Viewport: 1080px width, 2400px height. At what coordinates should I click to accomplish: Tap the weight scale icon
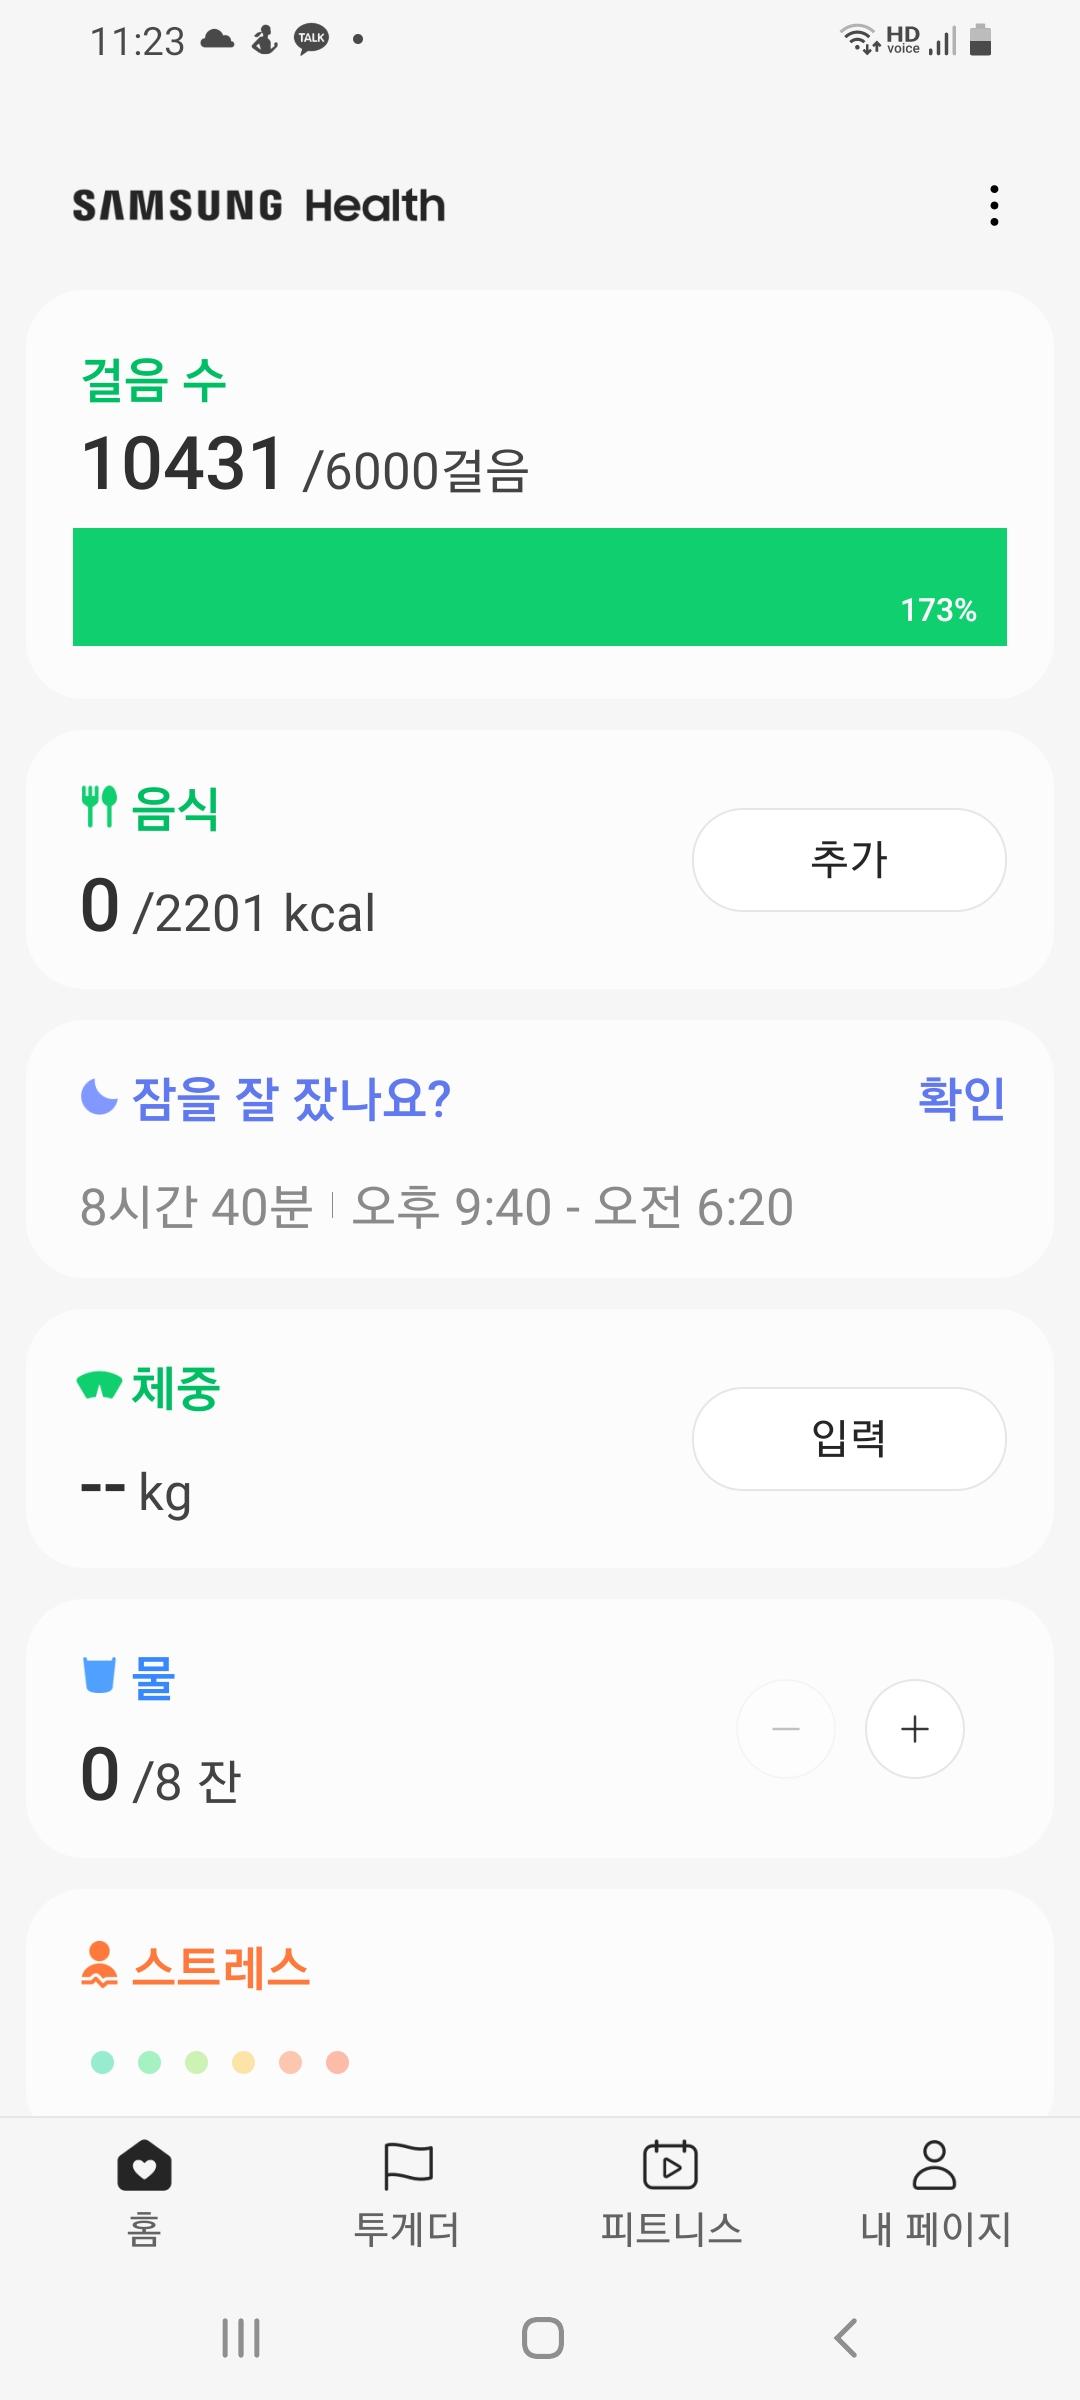(99, 1386)
